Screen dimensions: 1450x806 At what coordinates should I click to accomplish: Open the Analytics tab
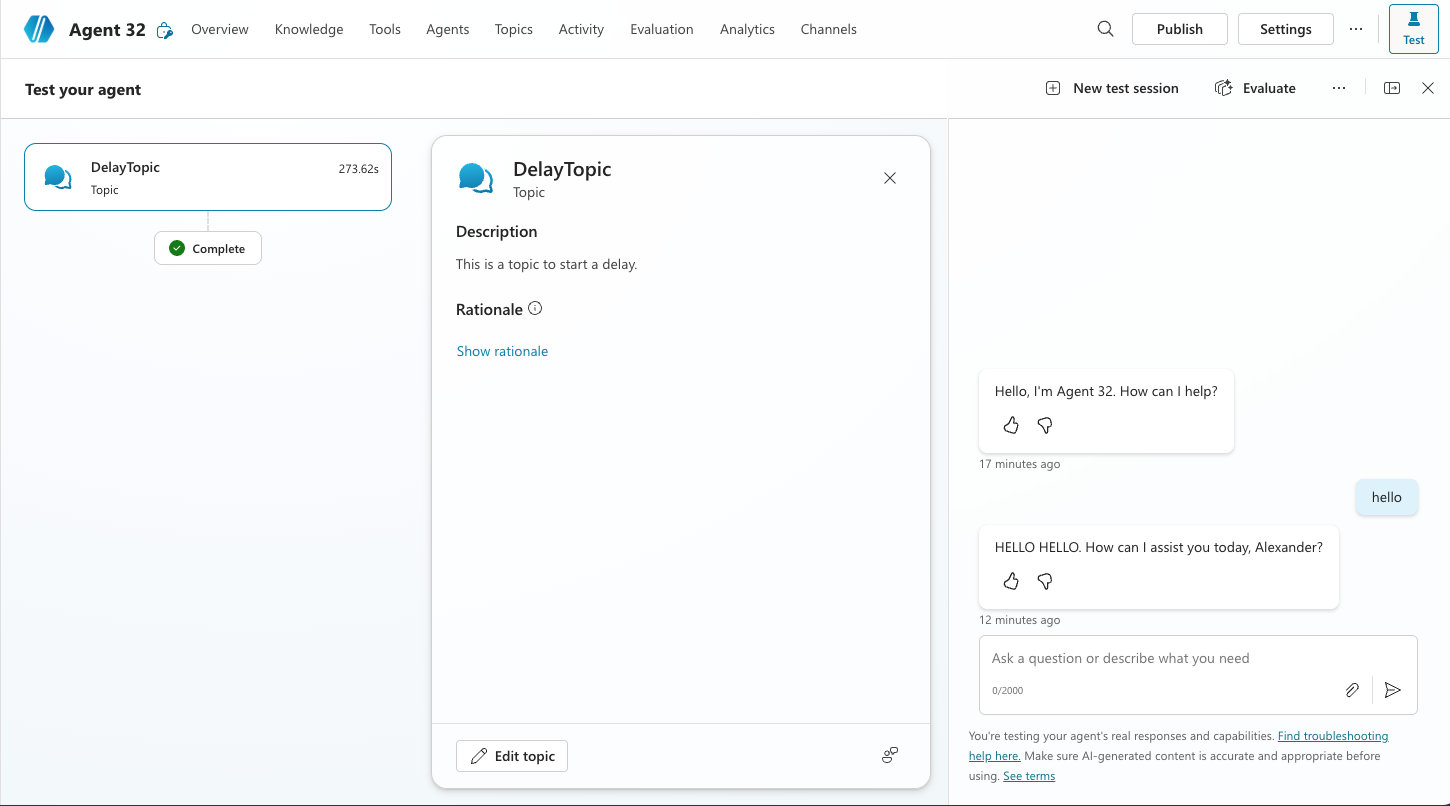tap(747, 29)
